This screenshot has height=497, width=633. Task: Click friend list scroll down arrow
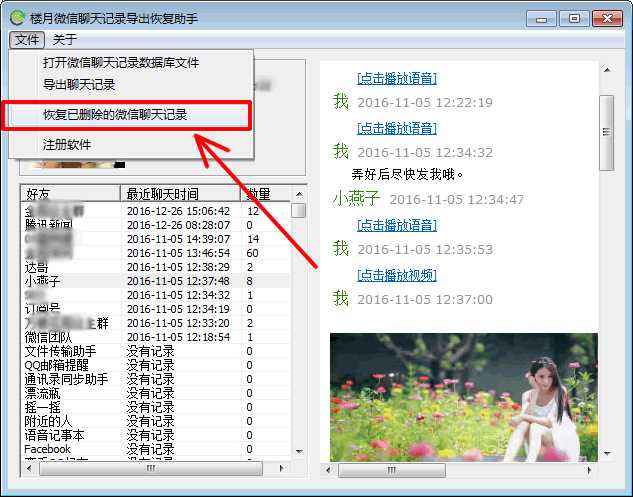tap(299, 451)
